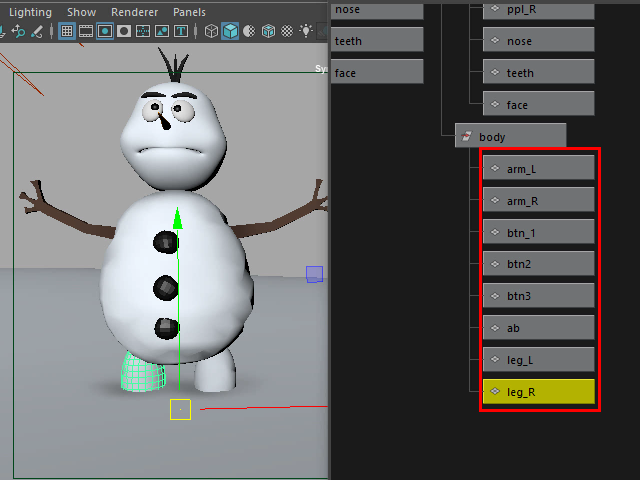Open the Show menu
The width and height of the screenshot is (640, 480).
point(82,12)
